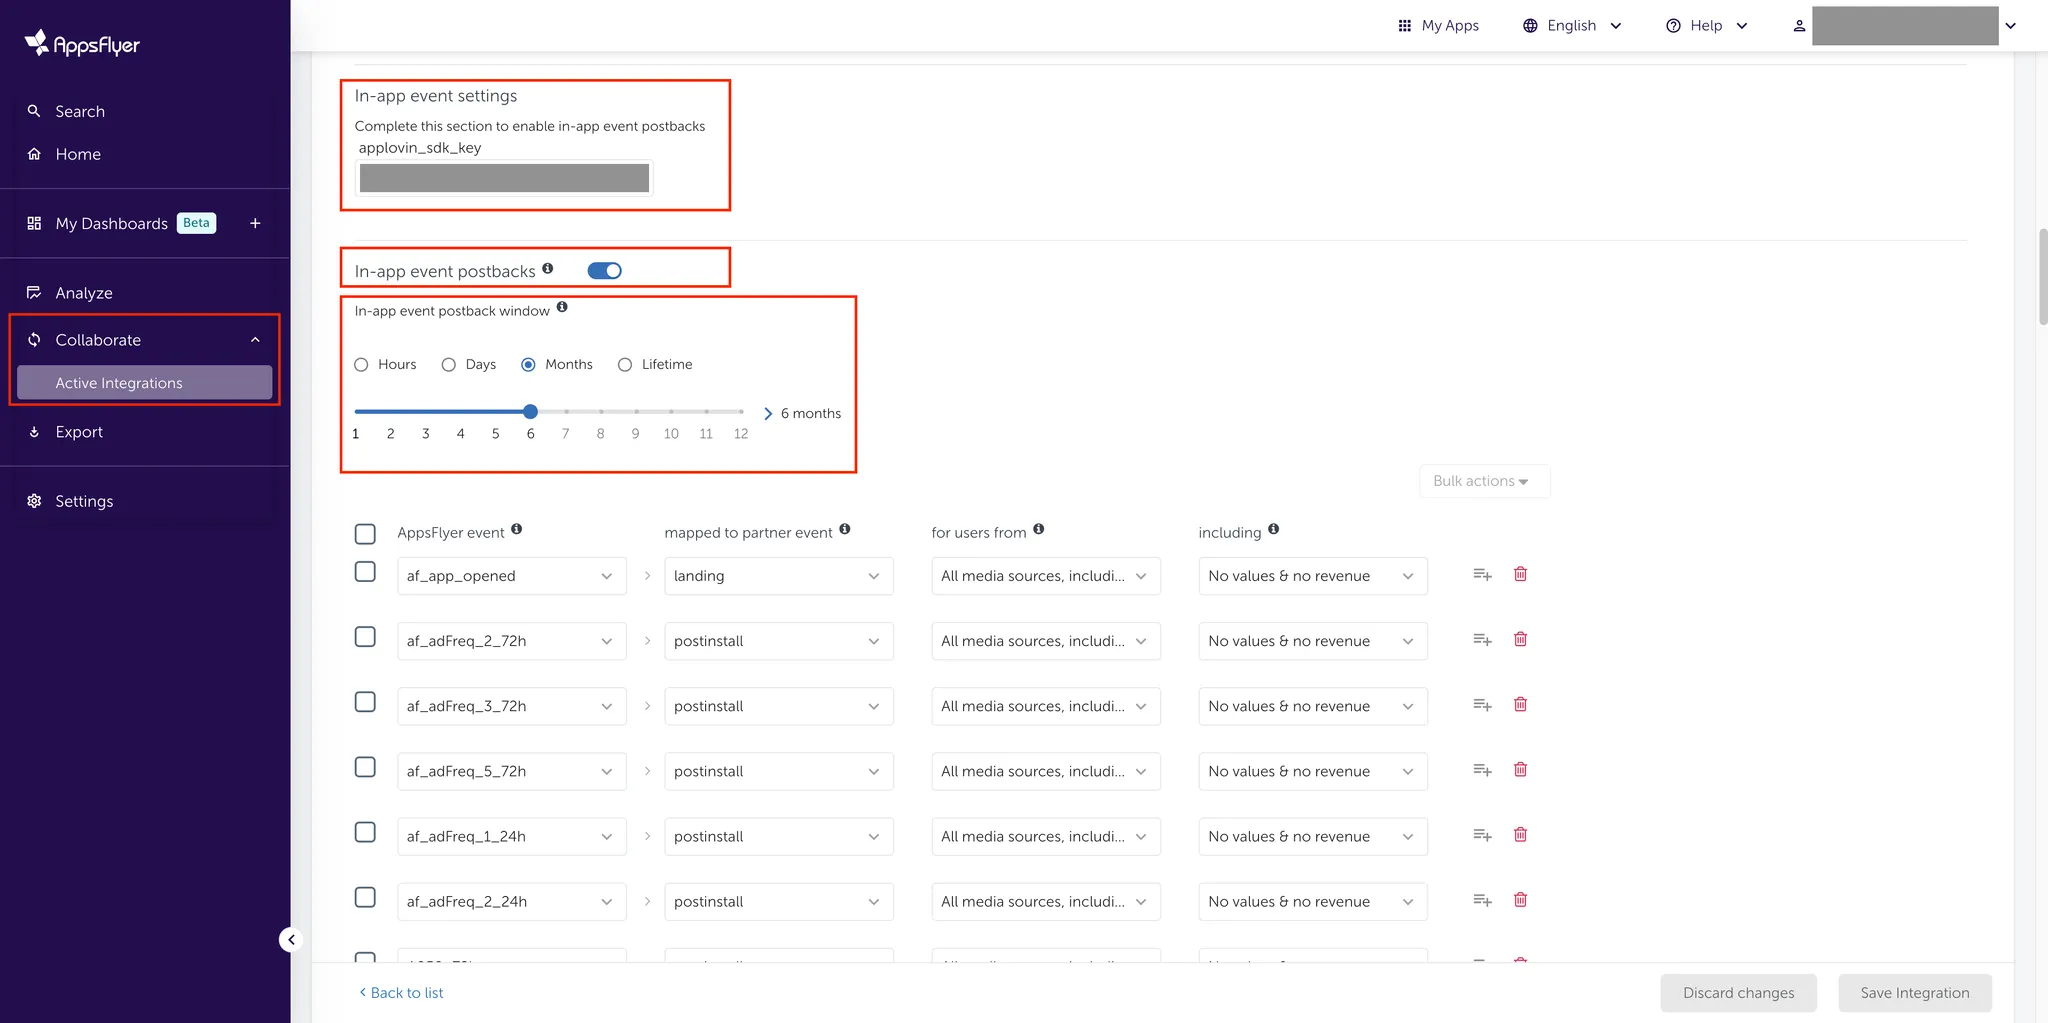Screen dimensions: 2048x1023
Task: Check the af_adFreq_2_72h row checkbox
Action: click(365, 637)
